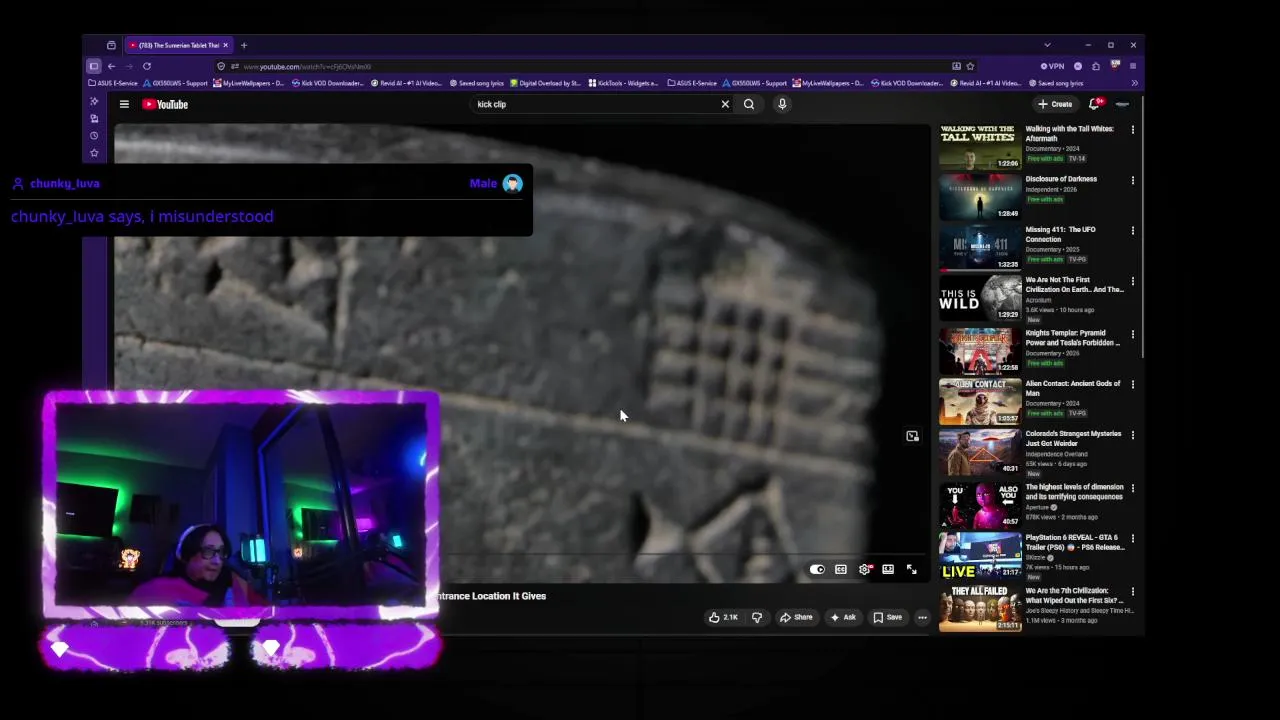Show hidden bookmarks with the double chevron

[1134, 83]
